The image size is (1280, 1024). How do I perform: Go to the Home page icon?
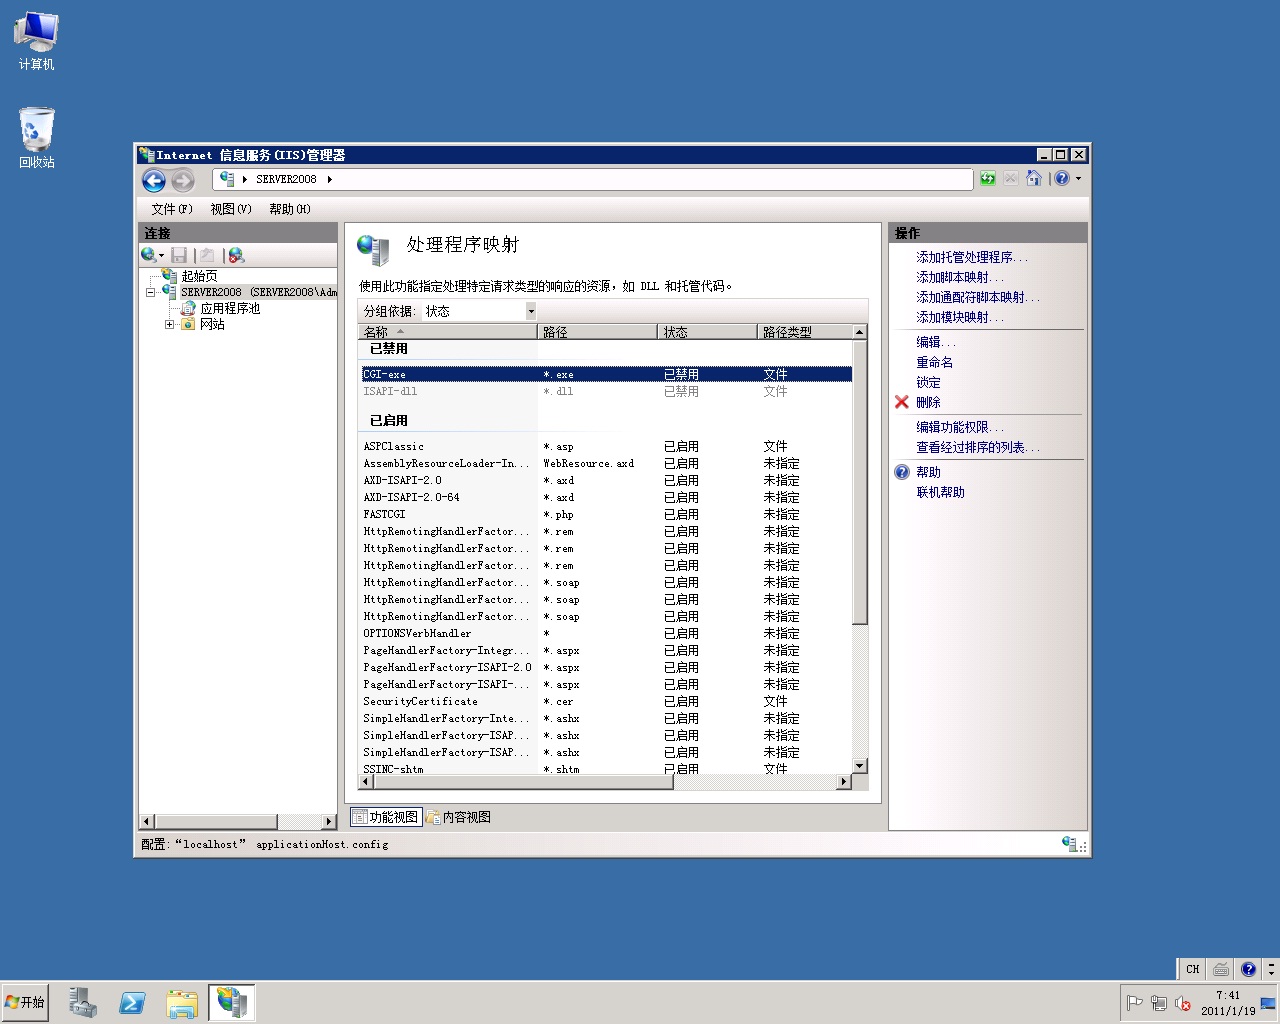tap(1034, 179)
